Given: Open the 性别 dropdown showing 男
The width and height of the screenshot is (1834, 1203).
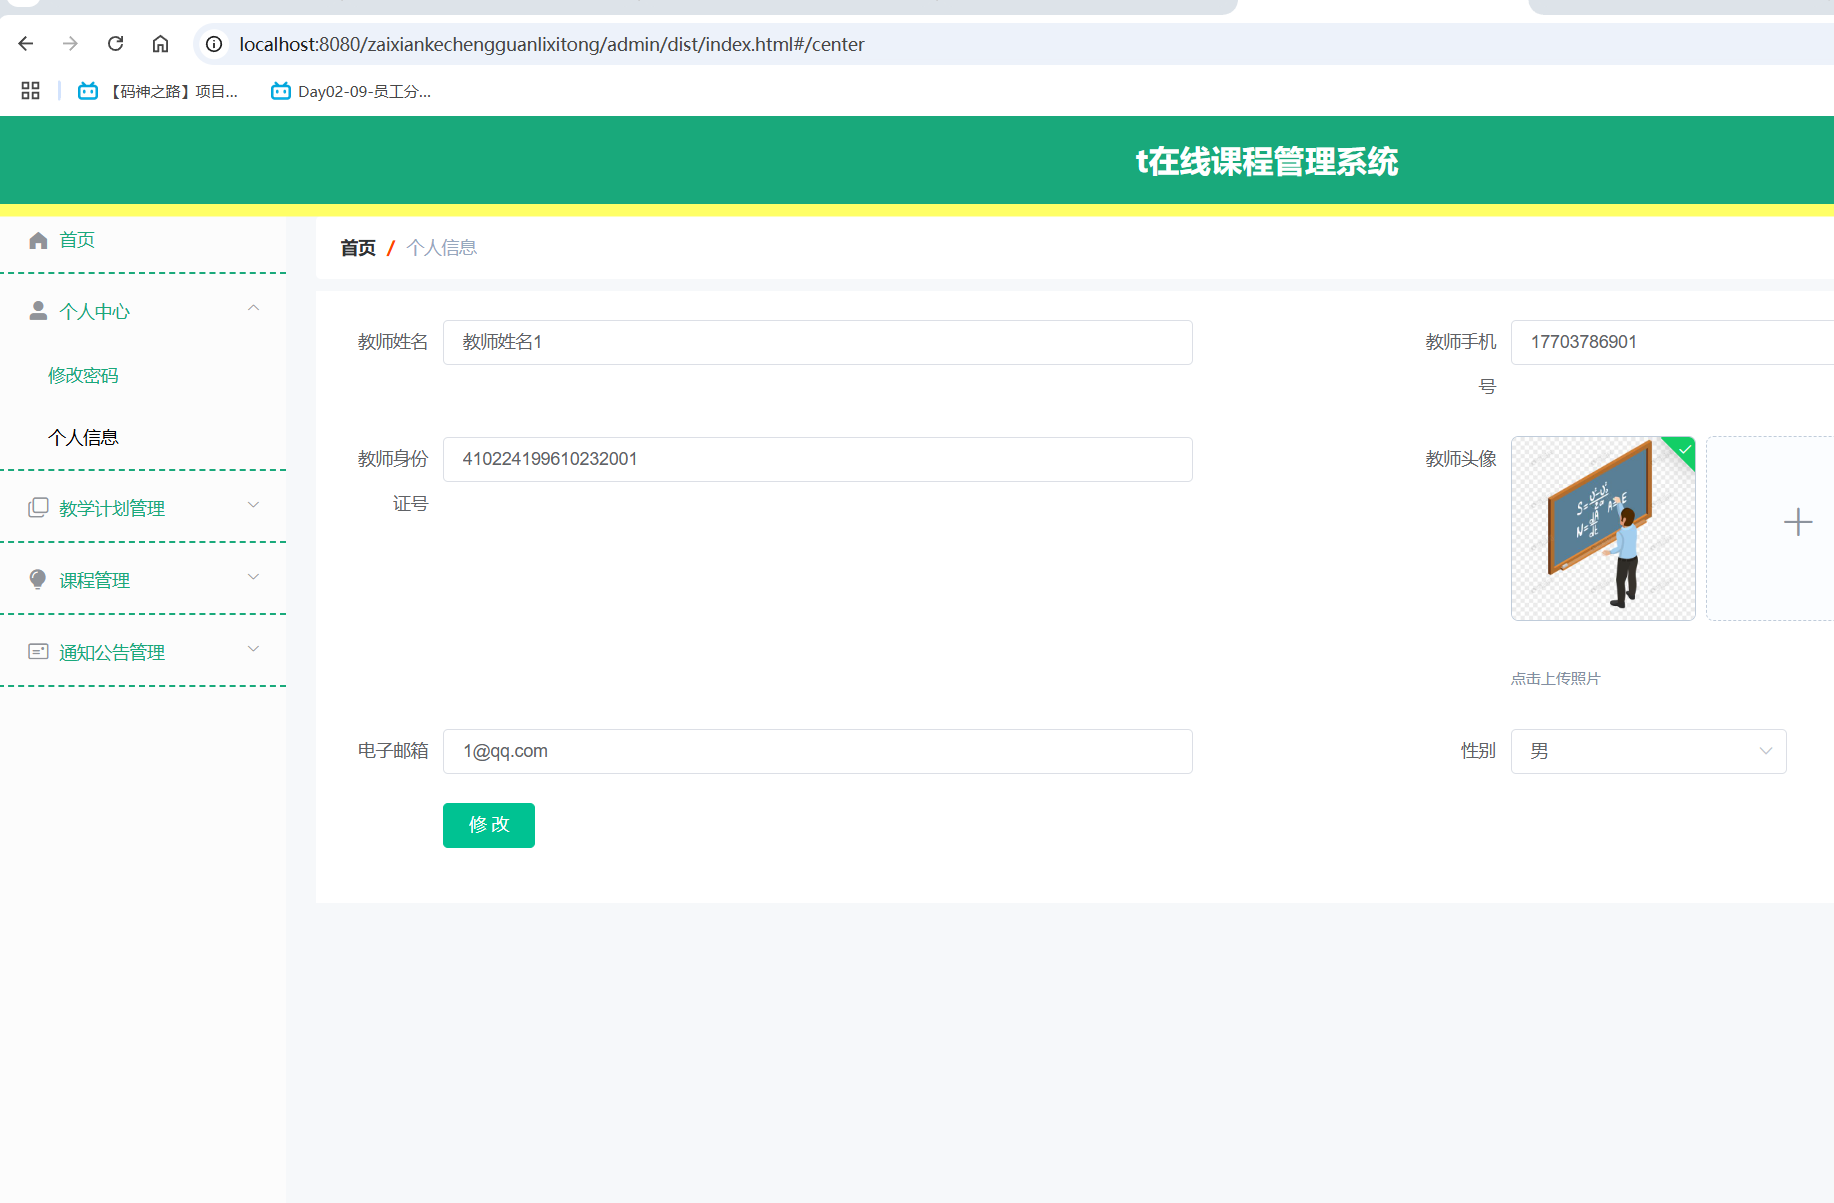Looking at the screenshot, I should 1648,751.
